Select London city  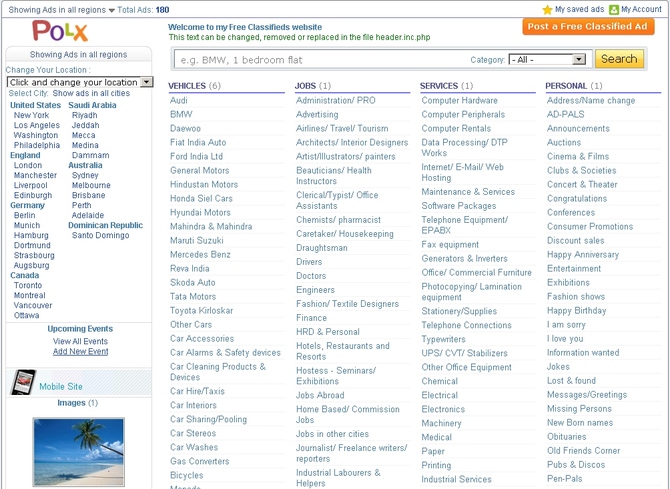click(28, 165)
